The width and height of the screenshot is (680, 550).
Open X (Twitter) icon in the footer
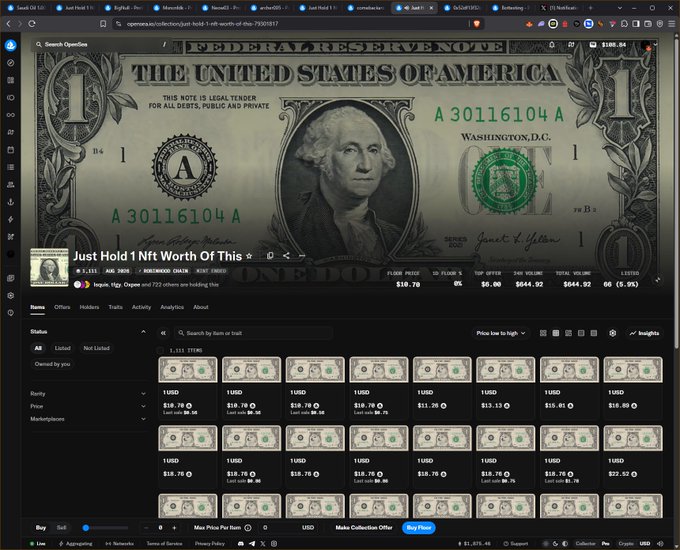(263, 543)
